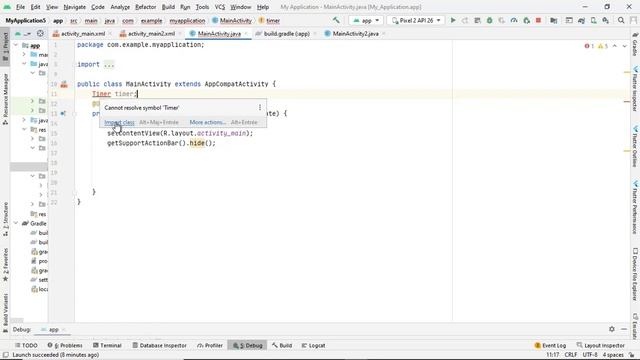
Task: Click the red error indicator in editor
Action: [589, 46]
